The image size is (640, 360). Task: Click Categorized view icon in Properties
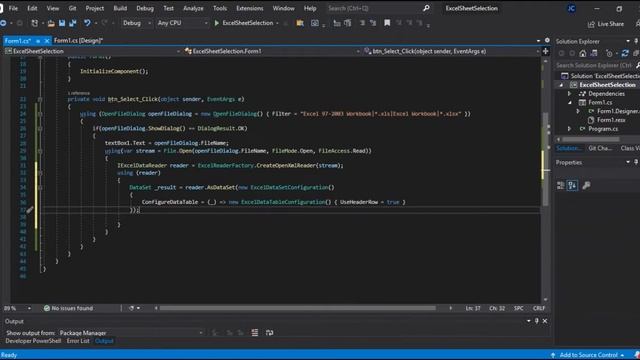click(561, 186)
